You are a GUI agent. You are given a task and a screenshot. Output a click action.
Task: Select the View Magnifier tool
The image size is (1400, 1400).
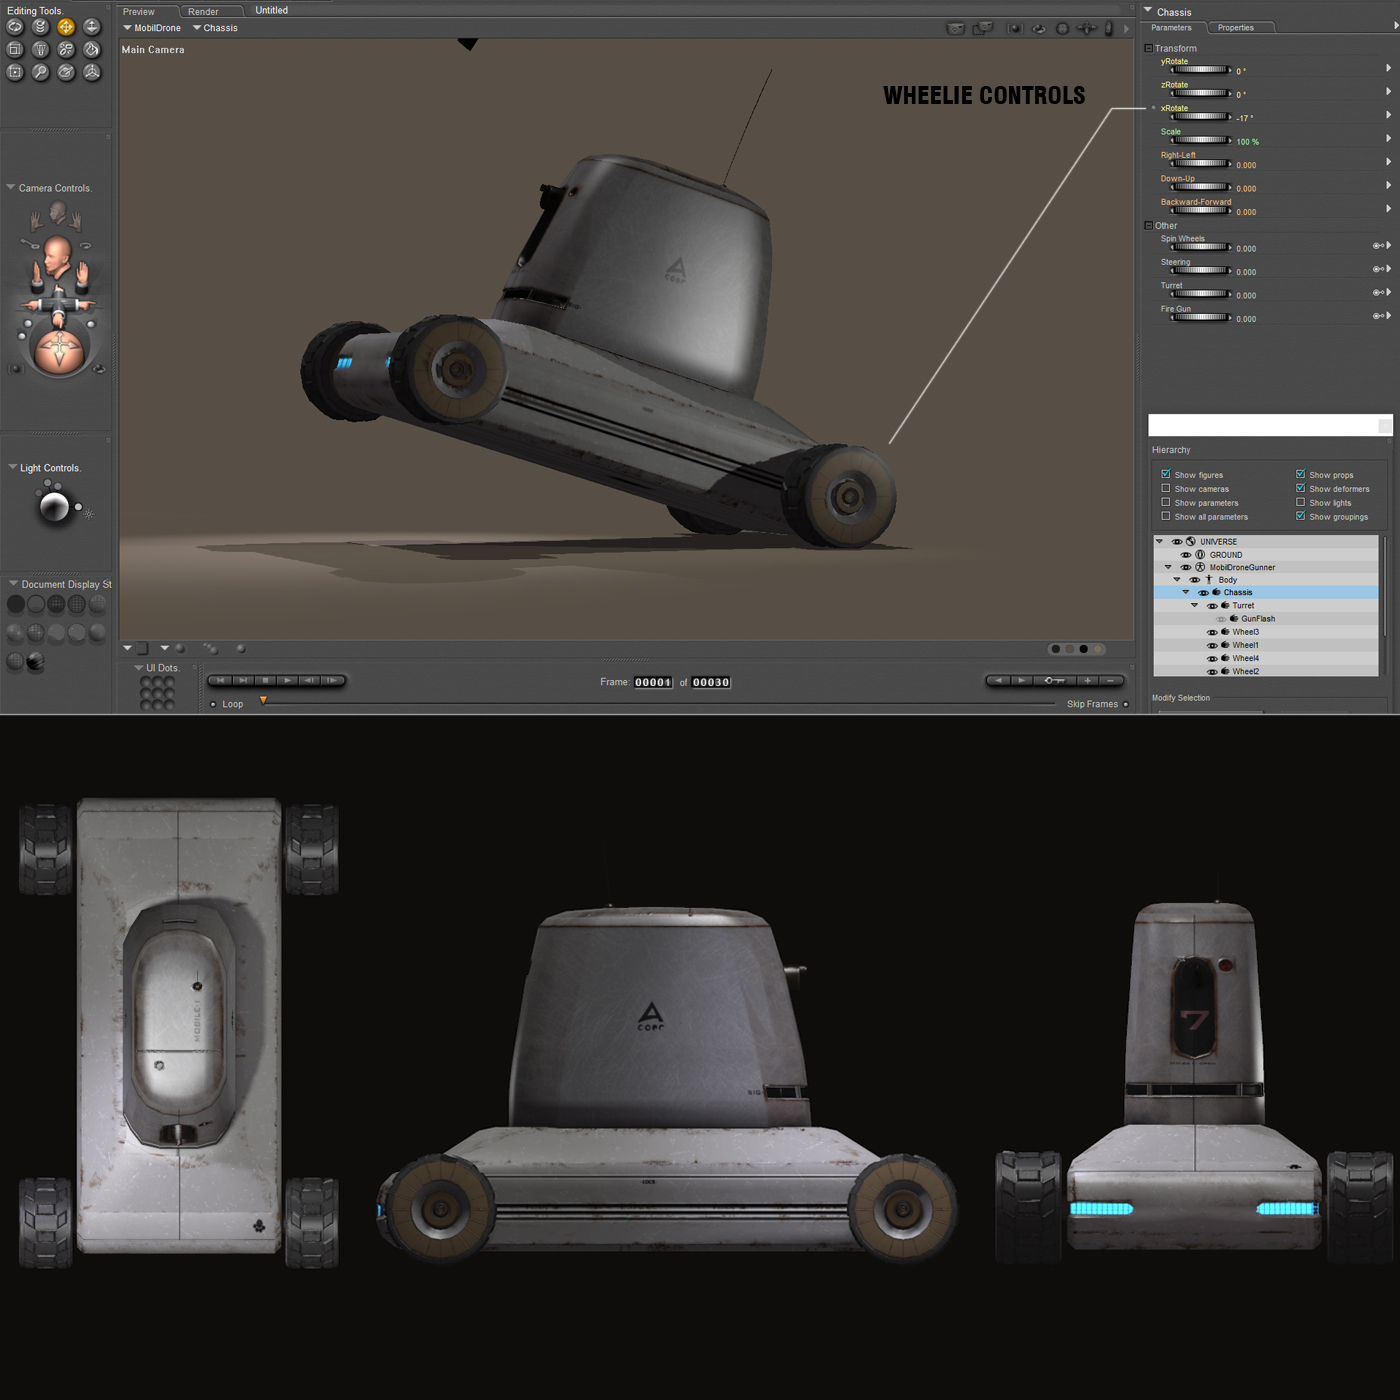coord(40,72)
